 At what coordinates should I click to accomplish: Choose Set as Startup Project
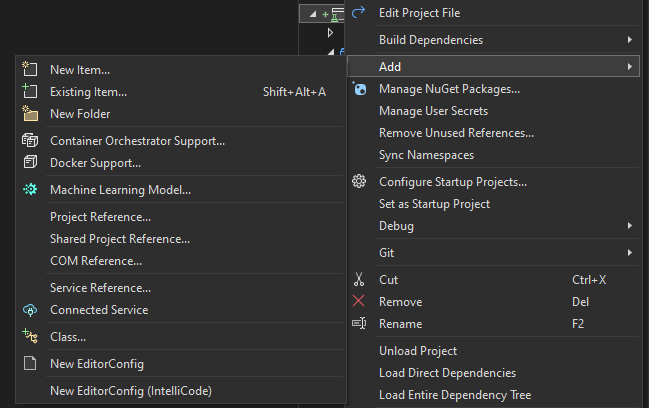434,204
